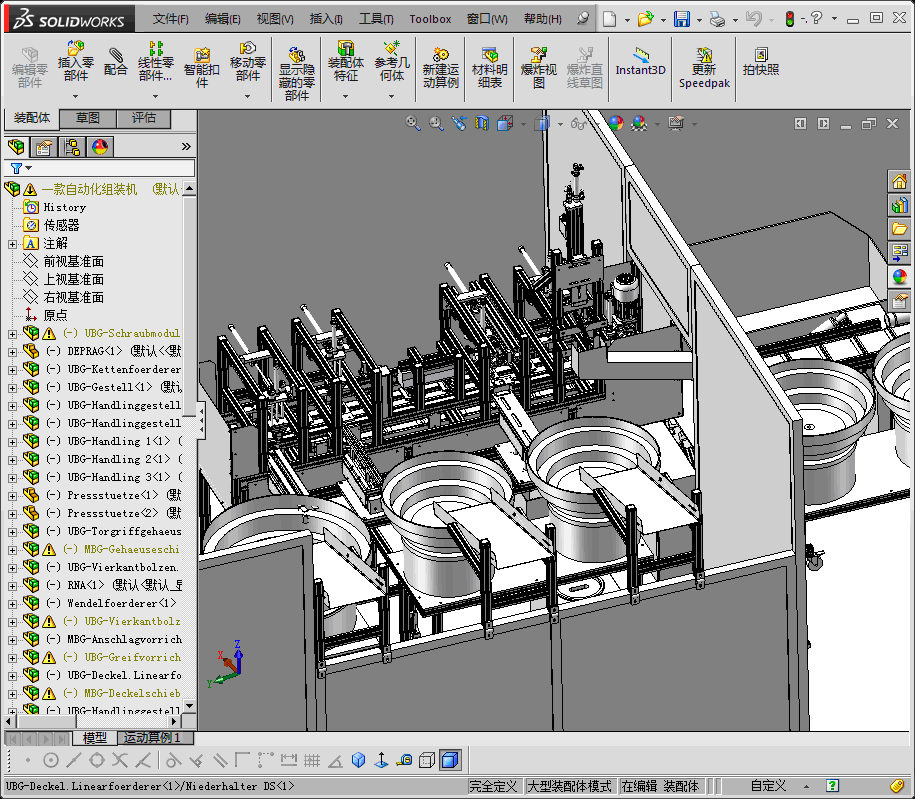
Task: Click the 运动算例 1 motion study tab
Action: [x=152, y=738]
